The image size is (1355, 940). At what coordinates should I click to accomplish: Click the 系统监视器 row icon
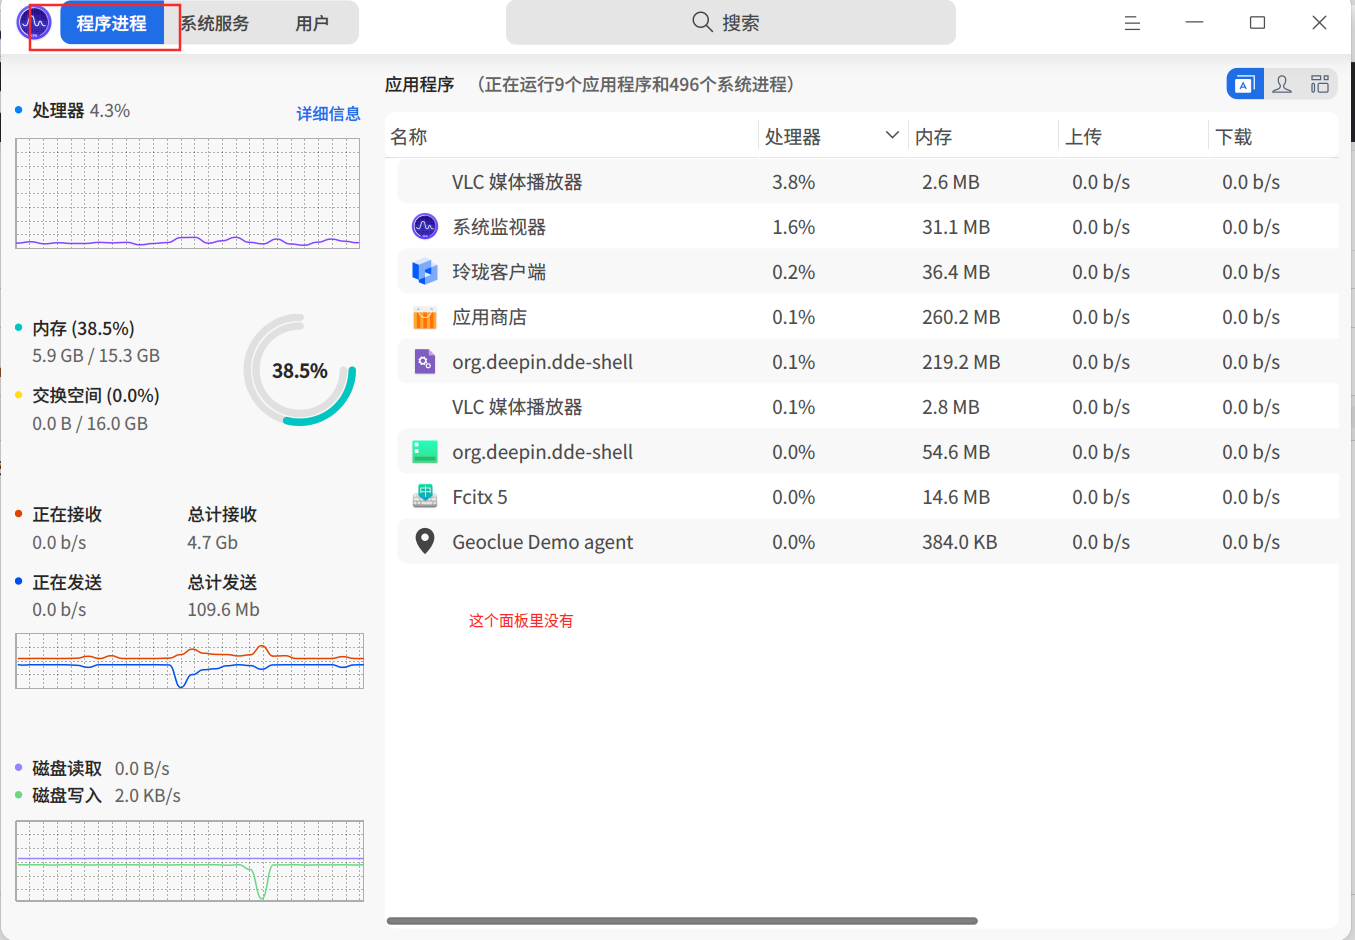coord(425,227)
